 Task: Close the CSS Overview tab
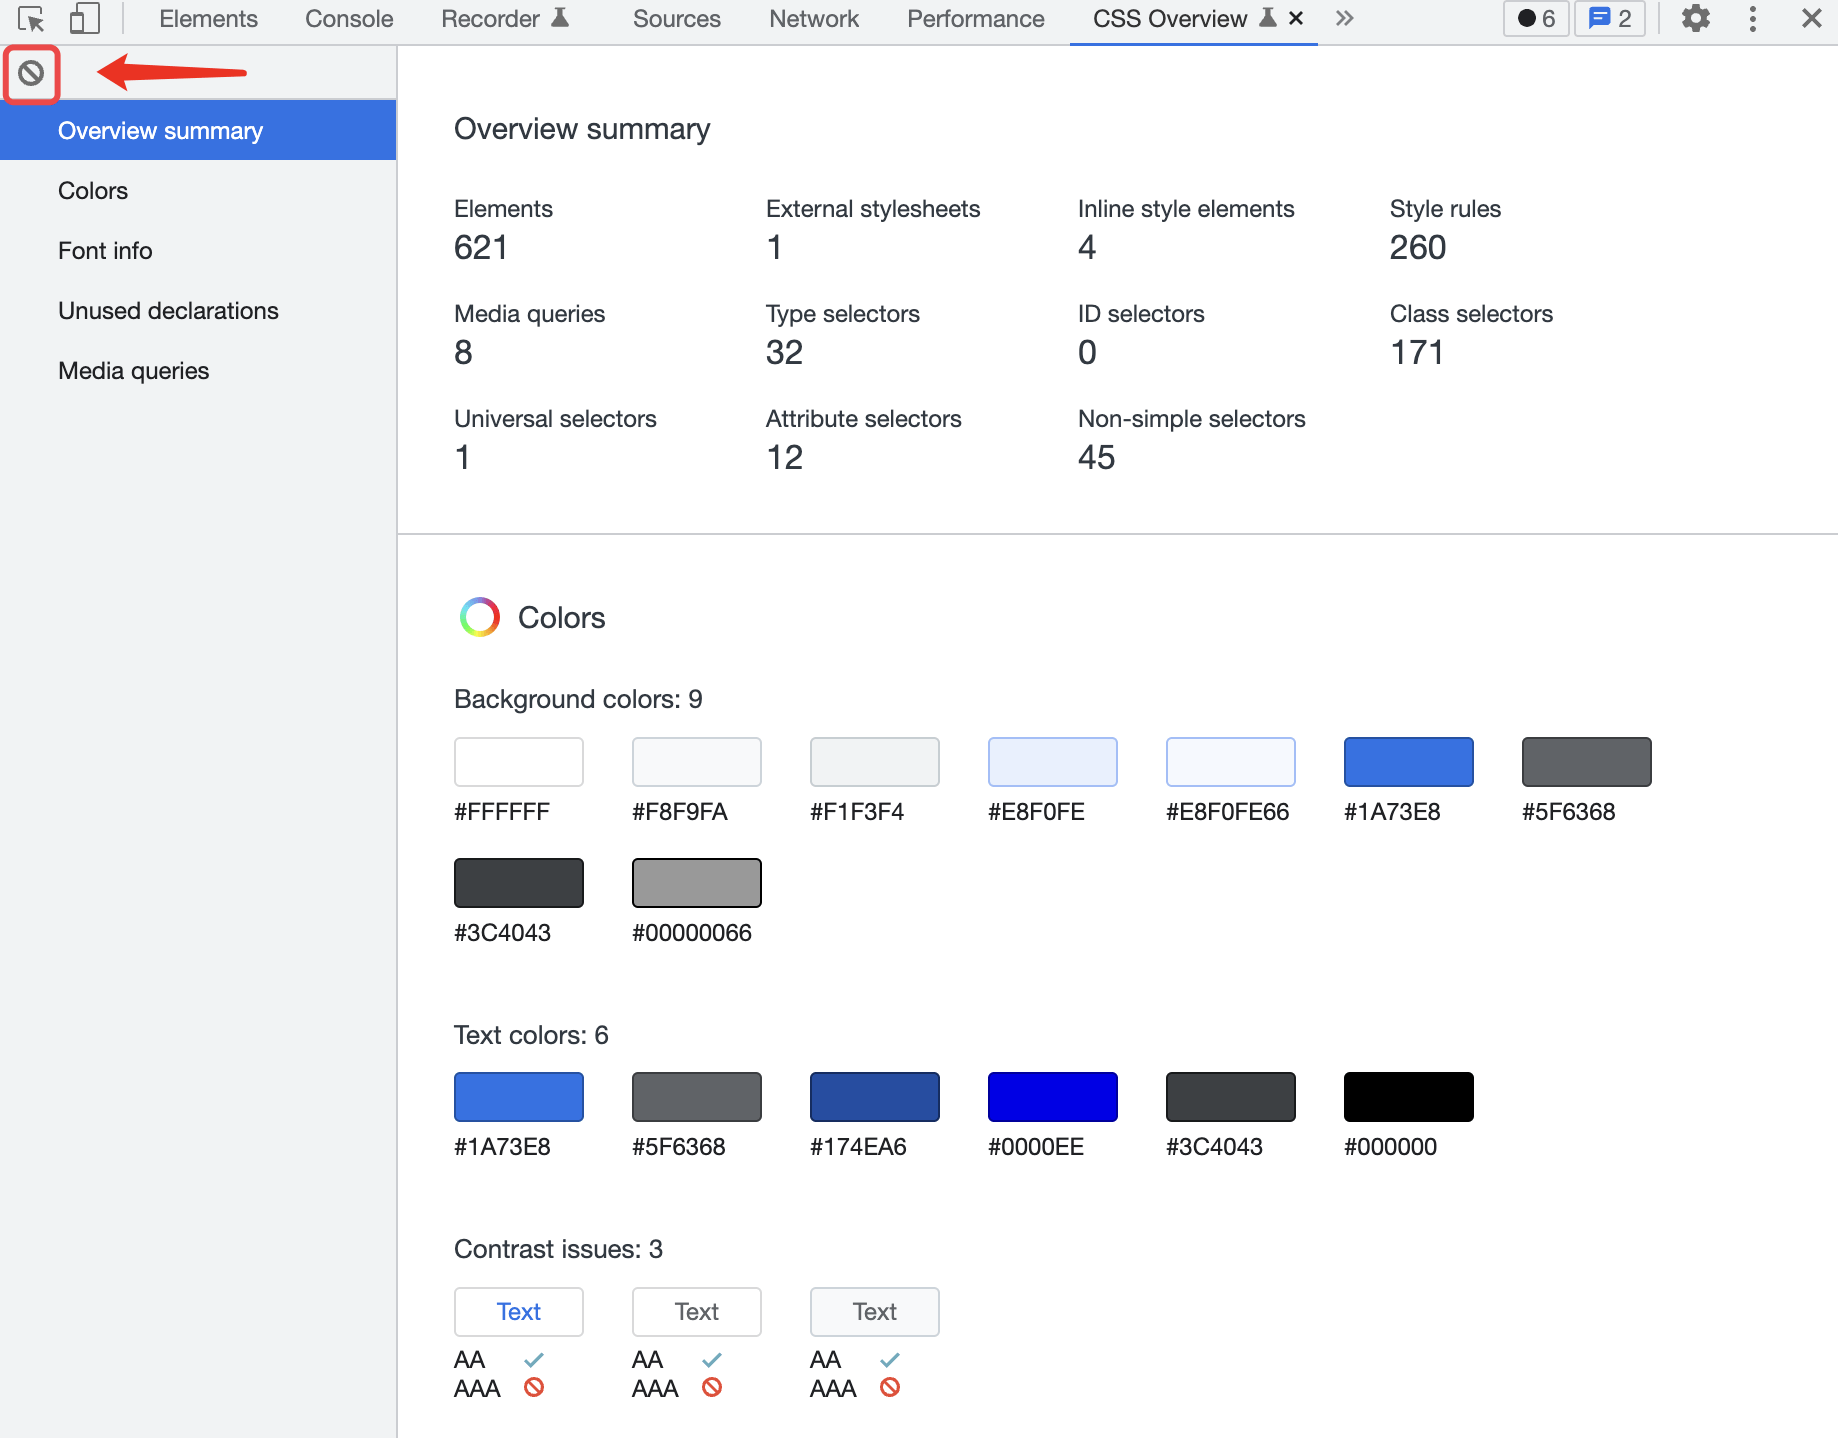1296,18
